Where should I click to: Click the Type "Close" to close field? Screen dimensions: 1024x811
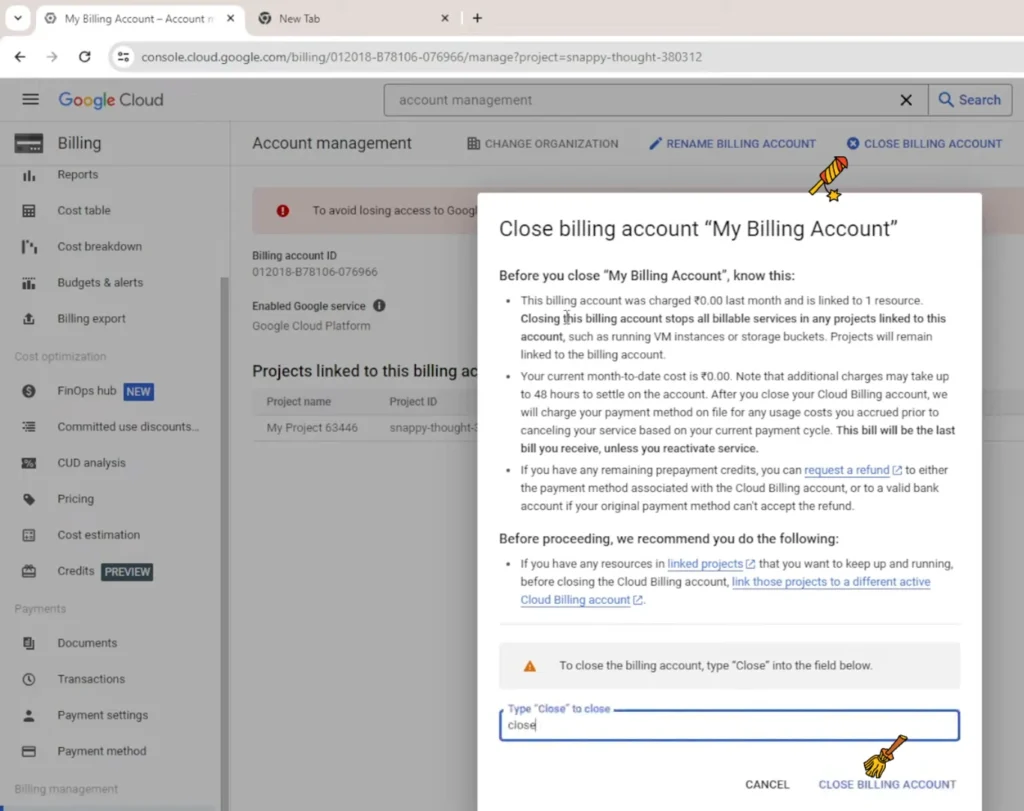pos(728,726)
